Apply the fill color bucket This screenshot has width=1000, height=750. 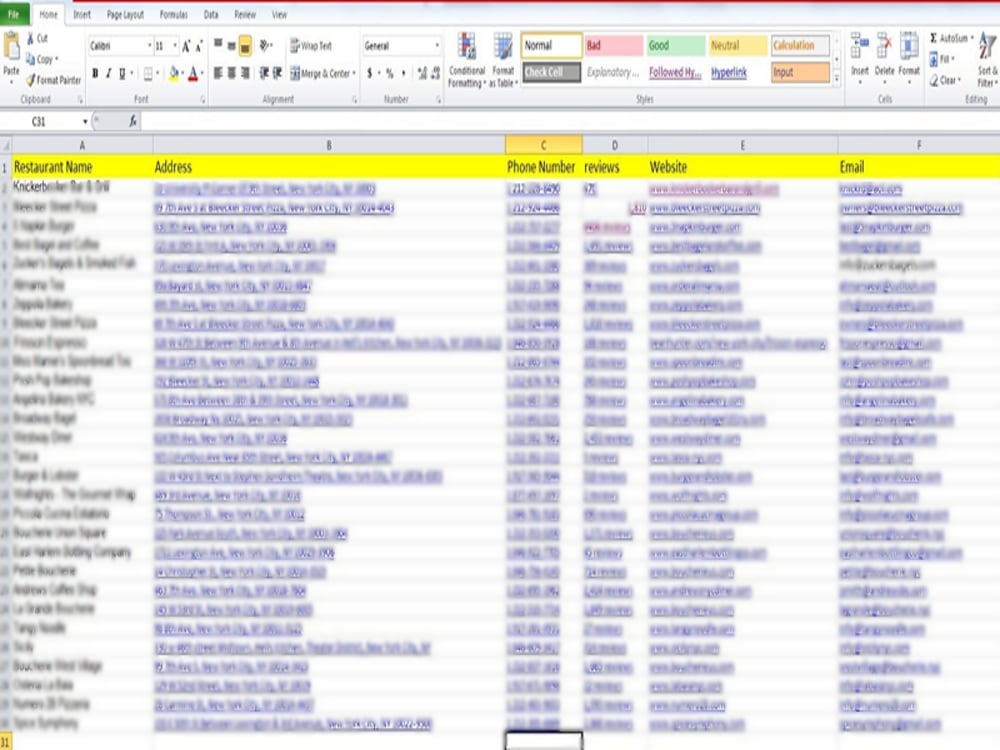tap(173, 74)
